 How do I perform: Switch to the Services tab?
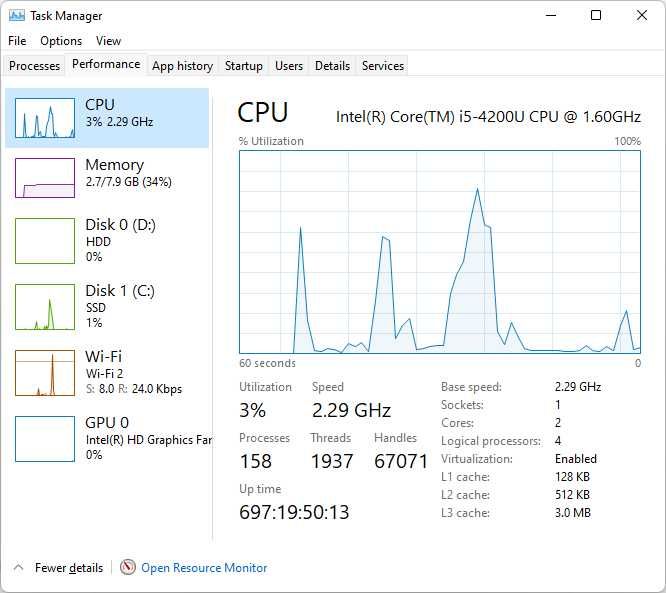(383, 66)
